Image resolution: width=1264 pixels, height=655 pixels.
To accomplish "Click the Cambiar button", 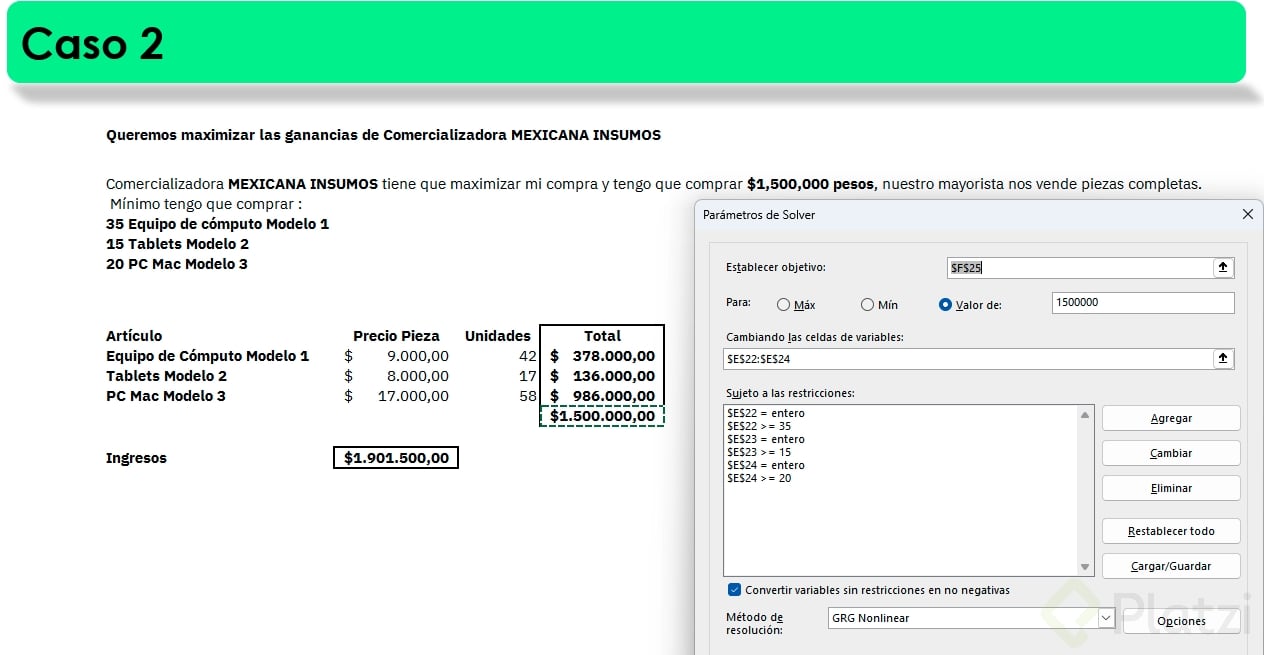I will (x=1171, y=453).
